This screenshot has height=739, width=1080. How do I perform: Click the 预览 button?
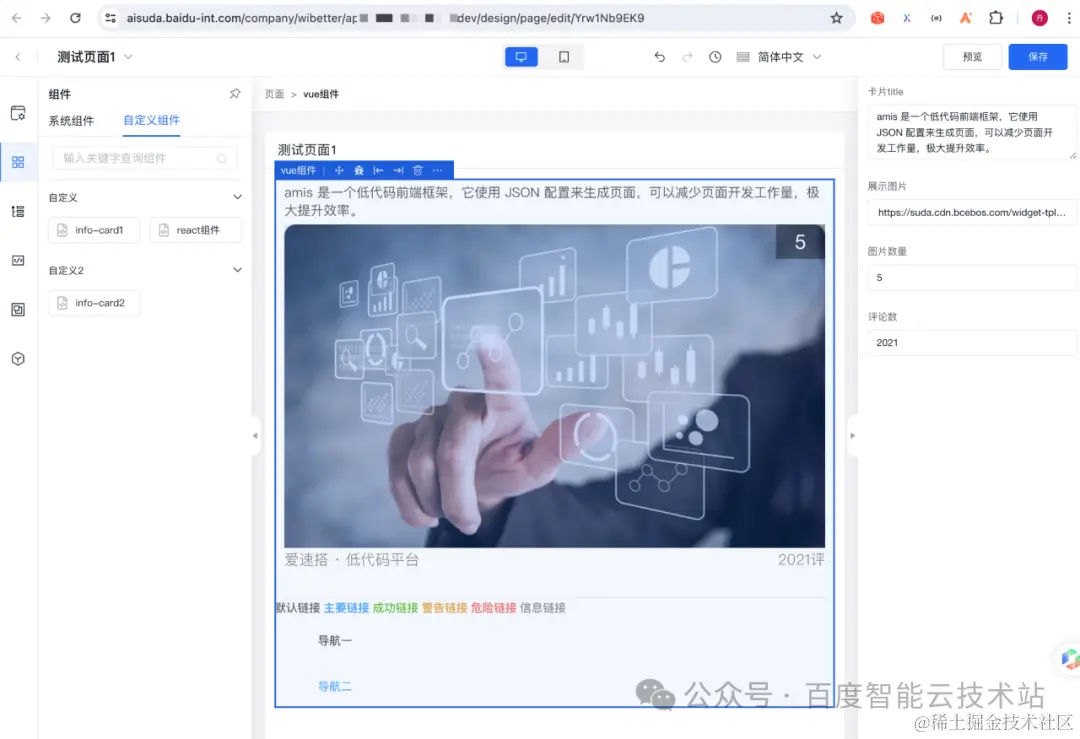972,57
